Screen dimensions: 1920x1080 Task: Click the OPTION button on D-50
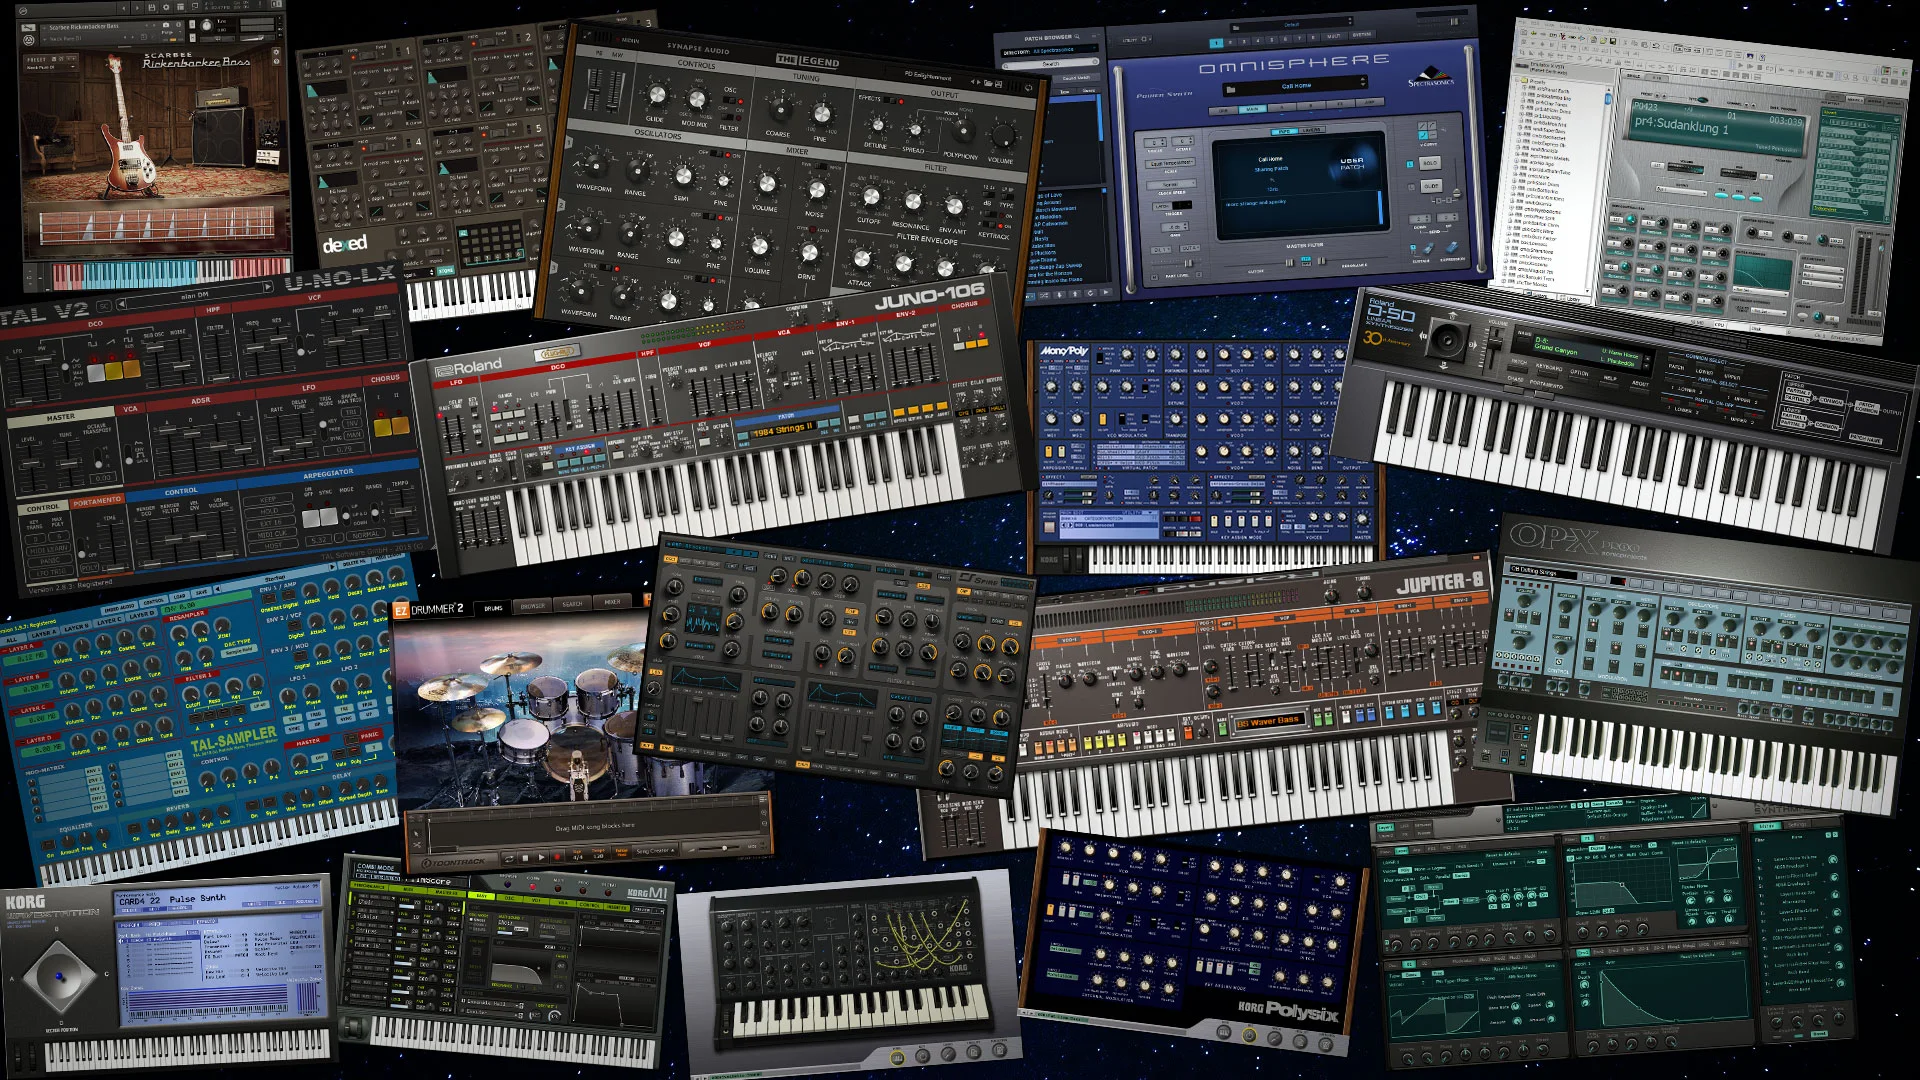tap(1579, 378)
